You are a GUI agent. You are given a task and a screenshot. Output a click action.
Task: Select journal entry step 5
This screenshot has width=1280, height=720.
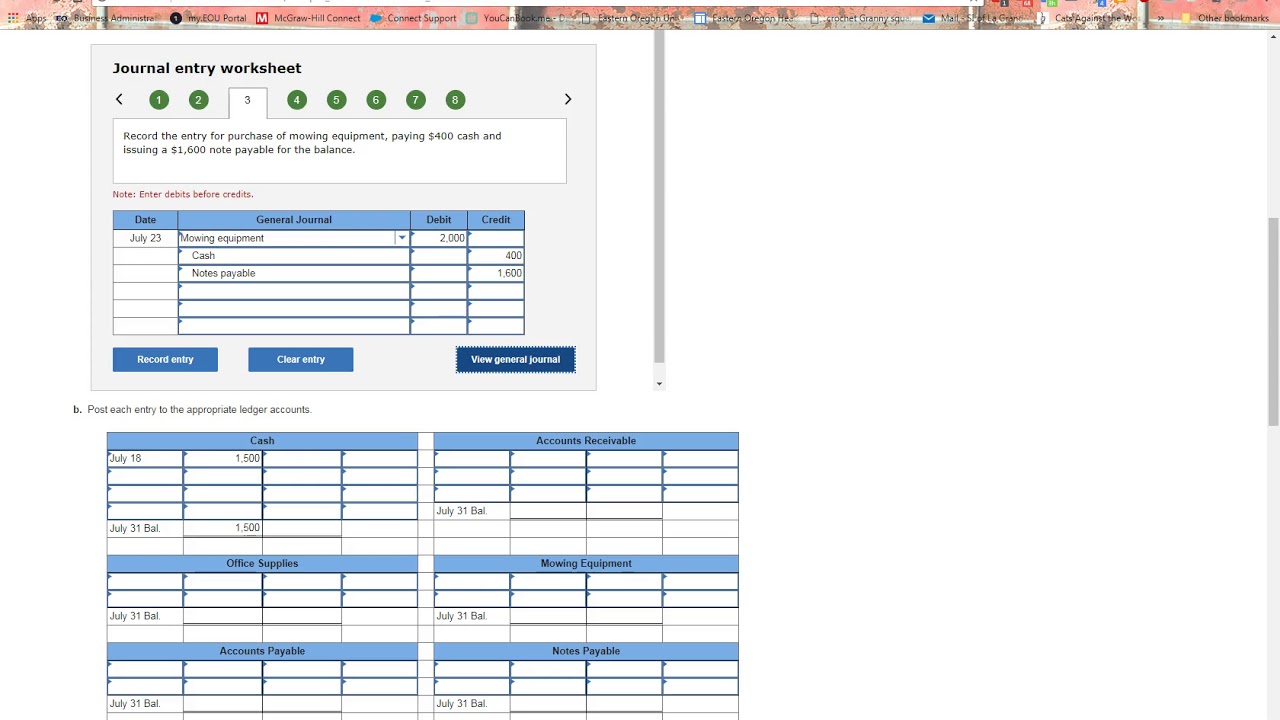tap(336, 99)
